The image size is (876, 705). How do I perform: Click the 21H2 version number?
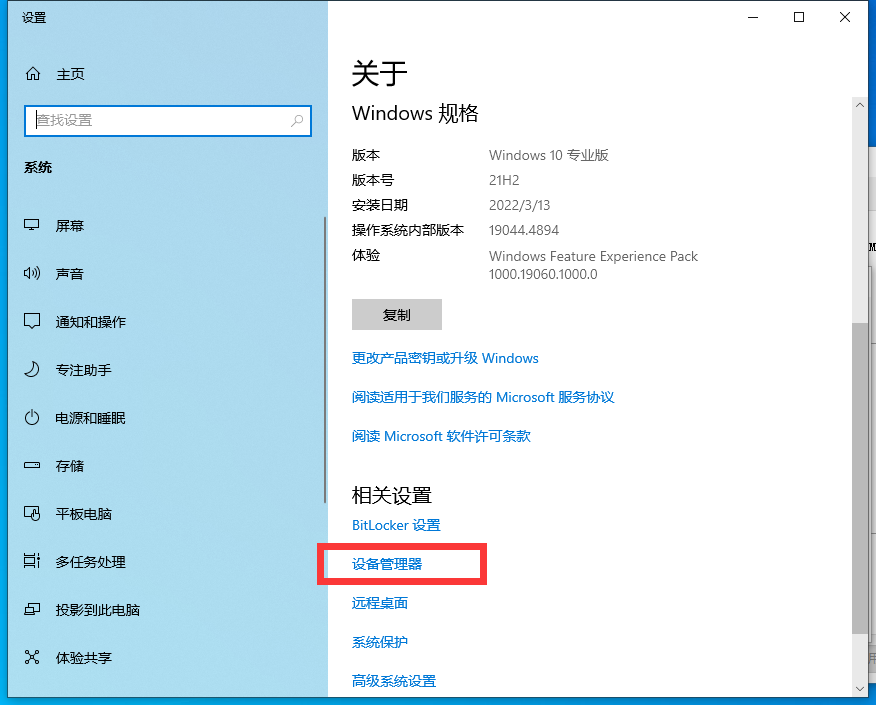click(x=504, y=180)
